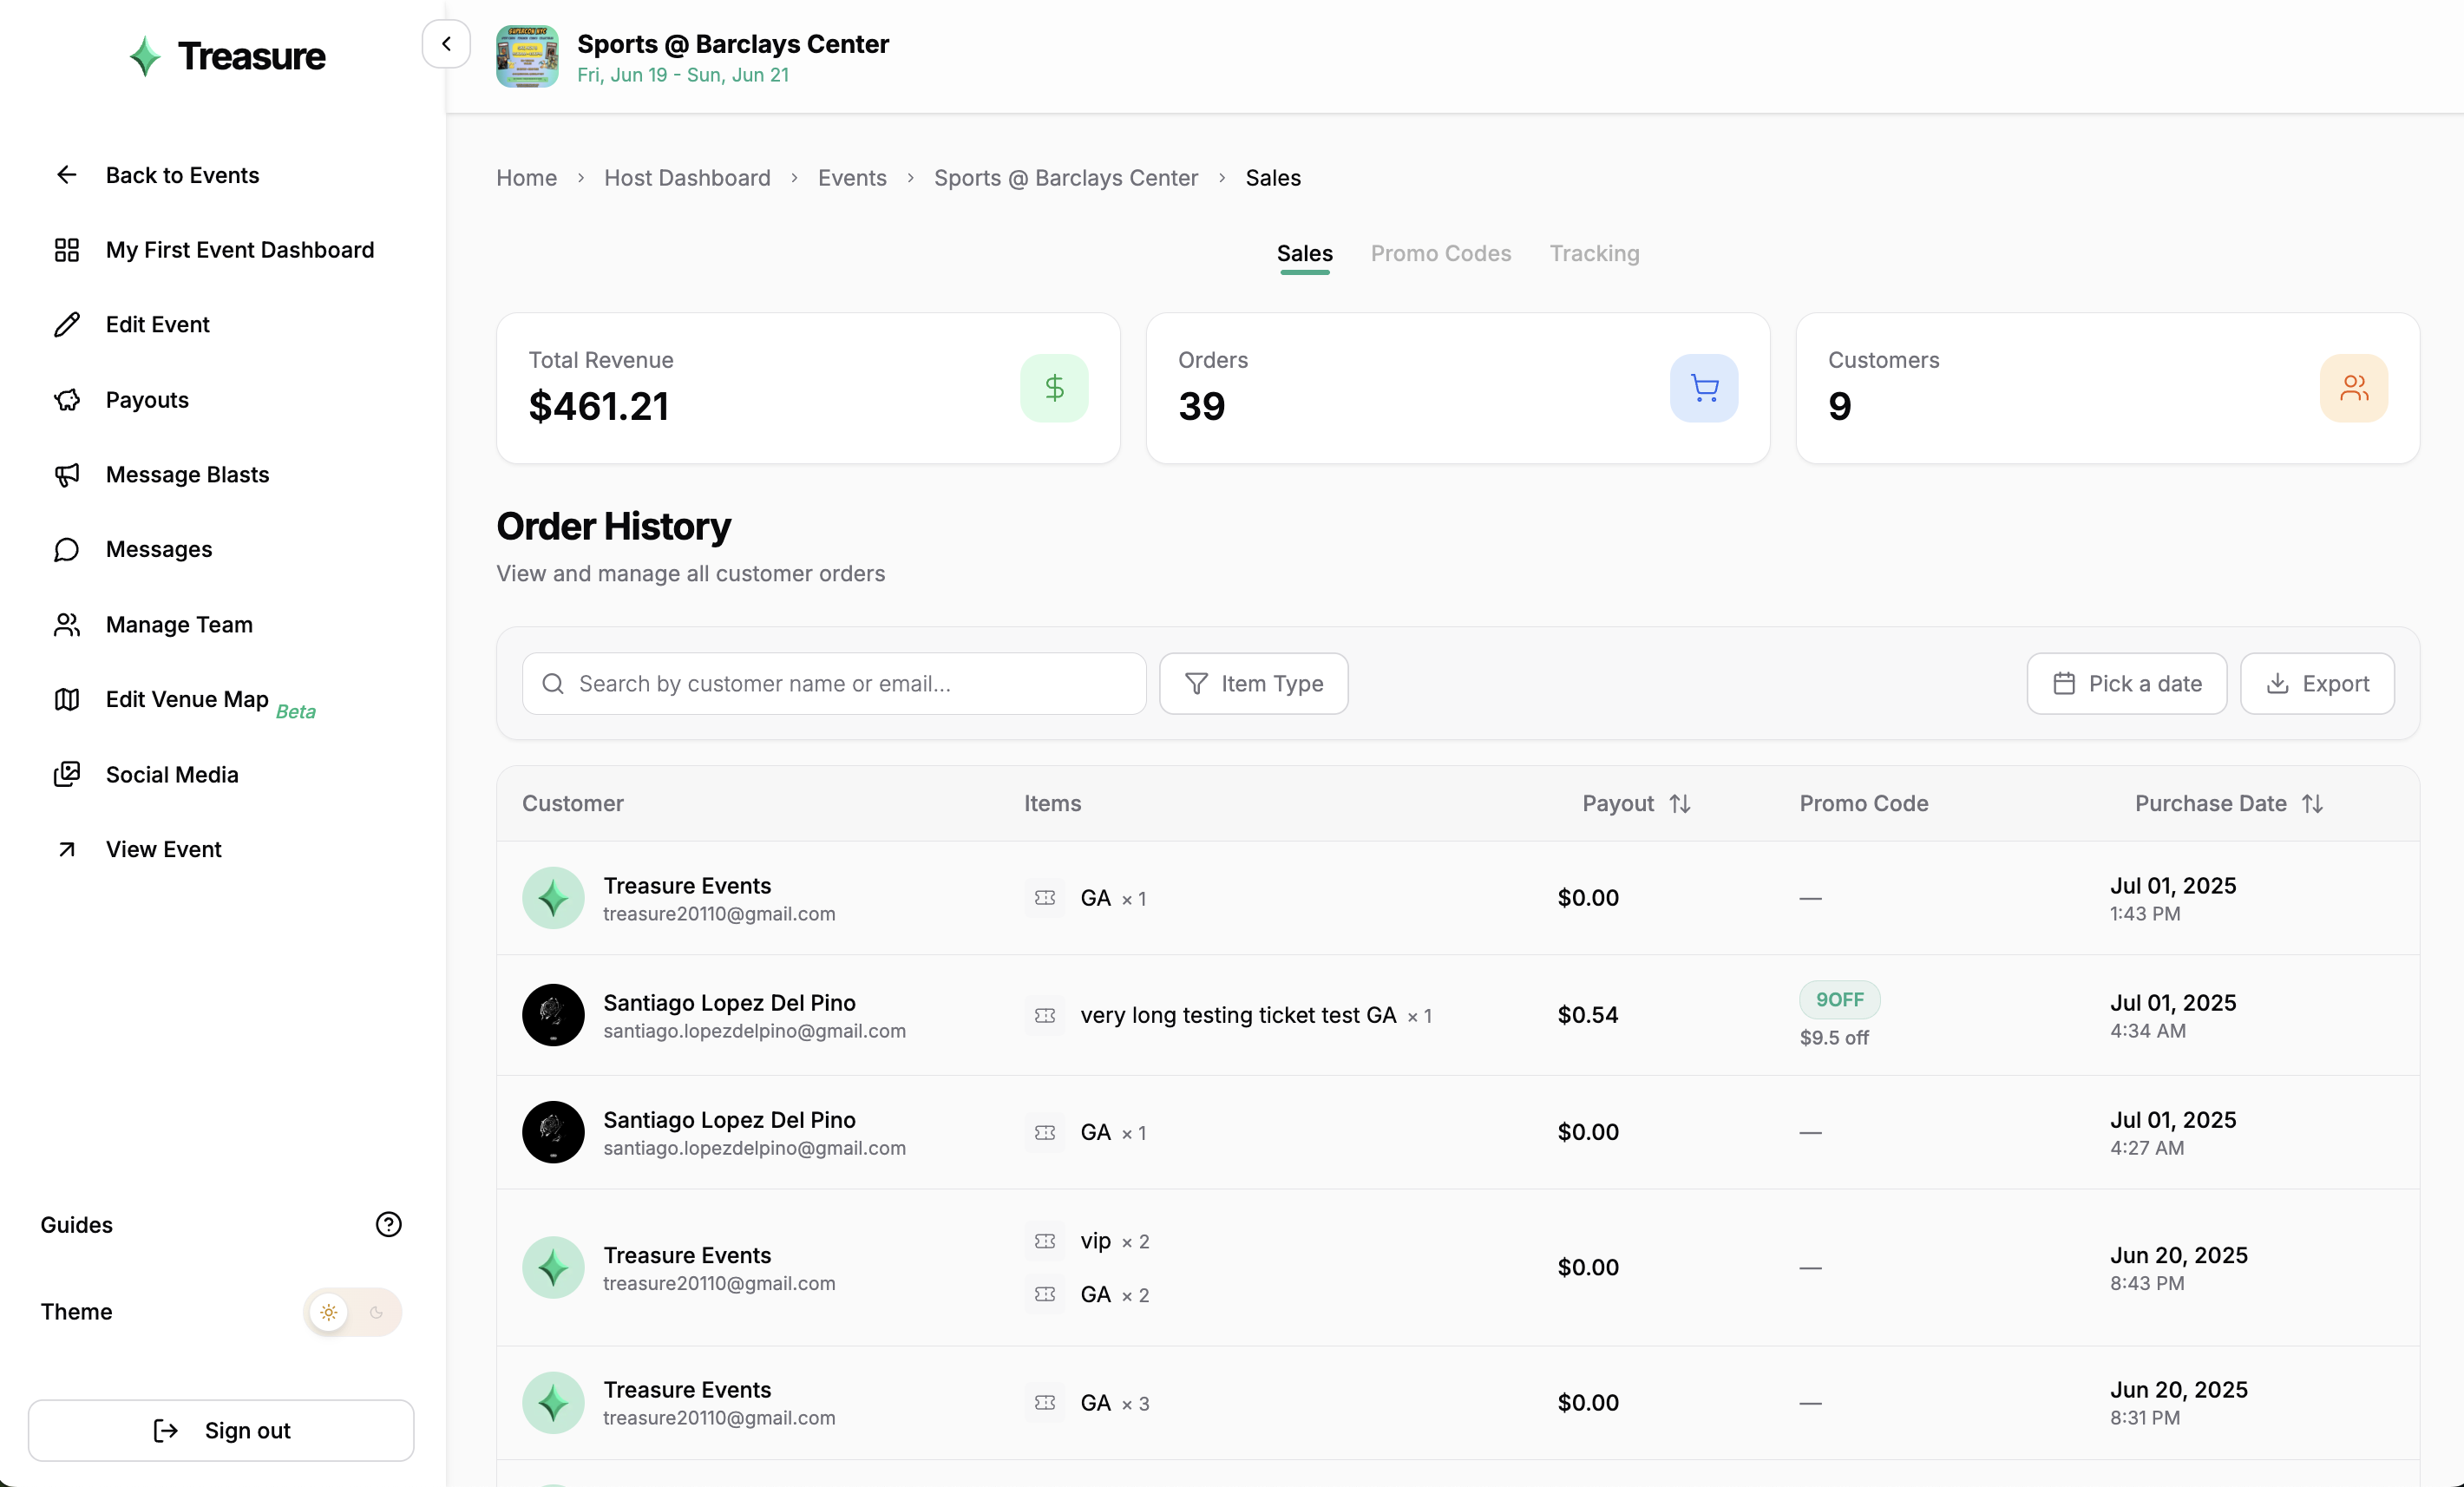
Task: Click the Edit Event pencil icon
Action: click(x=66, y=325)
